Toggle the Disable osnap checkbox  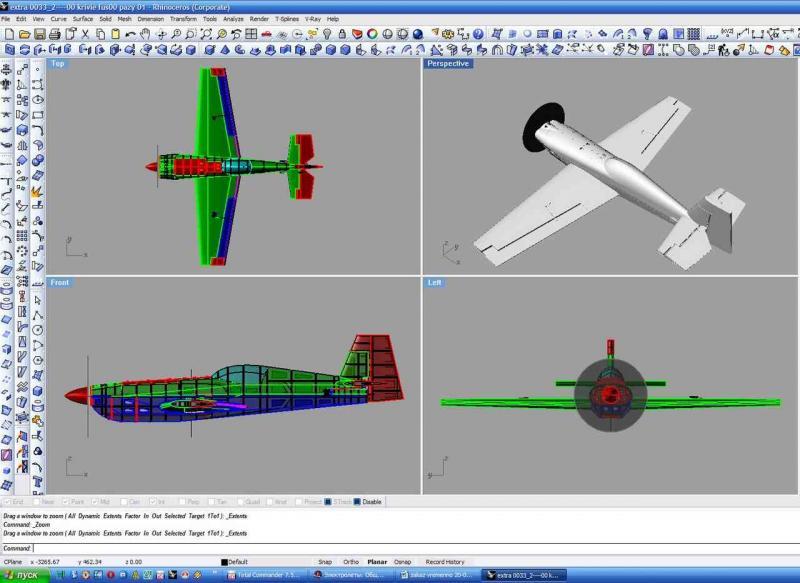point(356,502)
